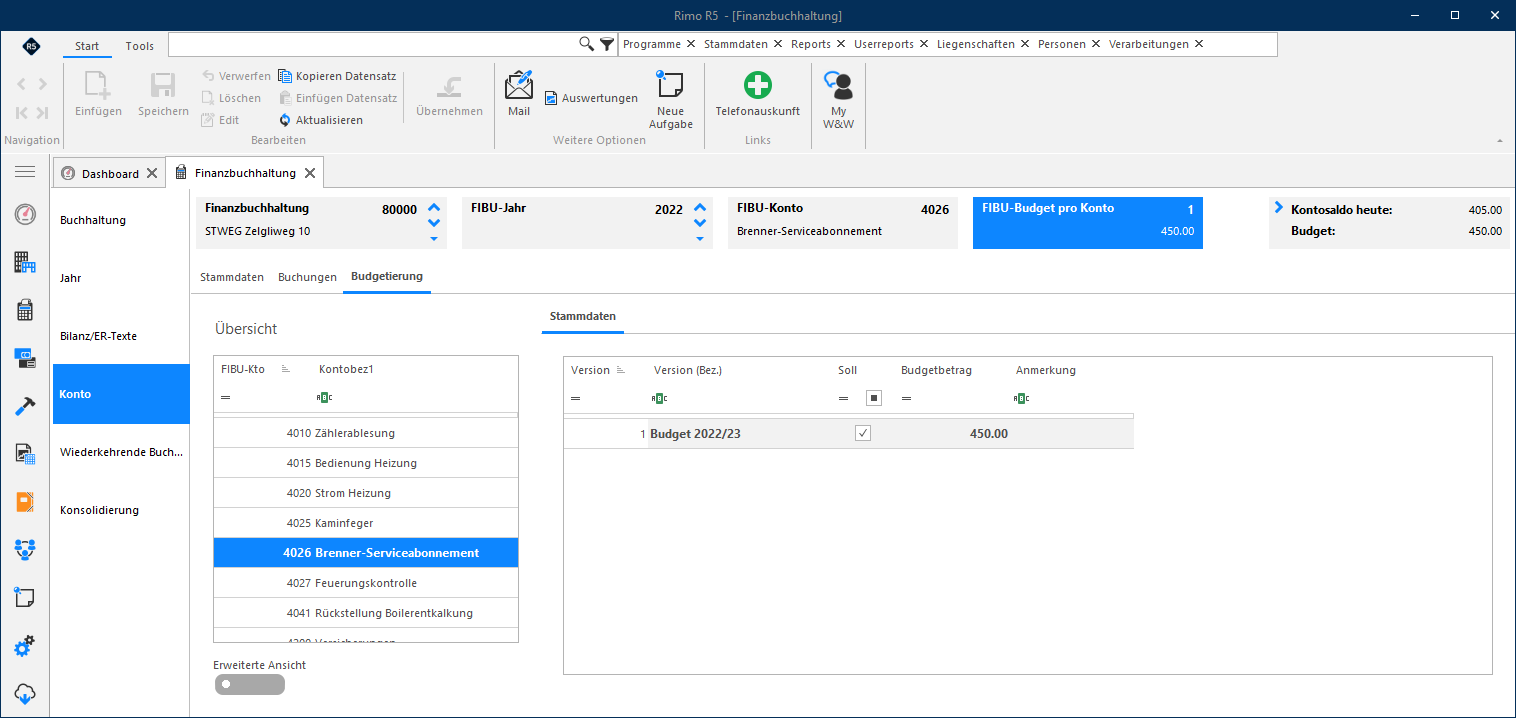Open the hammer icon in left sidebar
Viewport: 1516px width, 718px height.
click(25, 406)
